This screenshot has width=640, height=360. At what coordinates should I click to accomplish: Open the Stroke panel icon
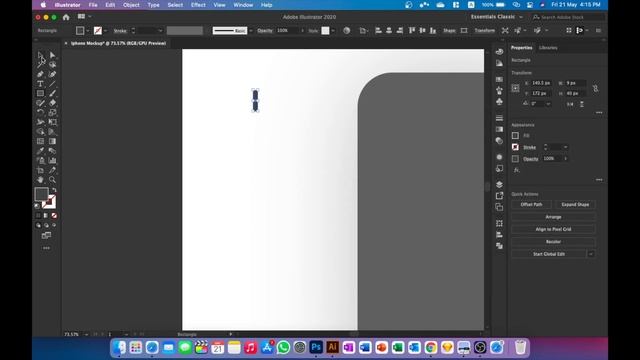pos(499,118)
